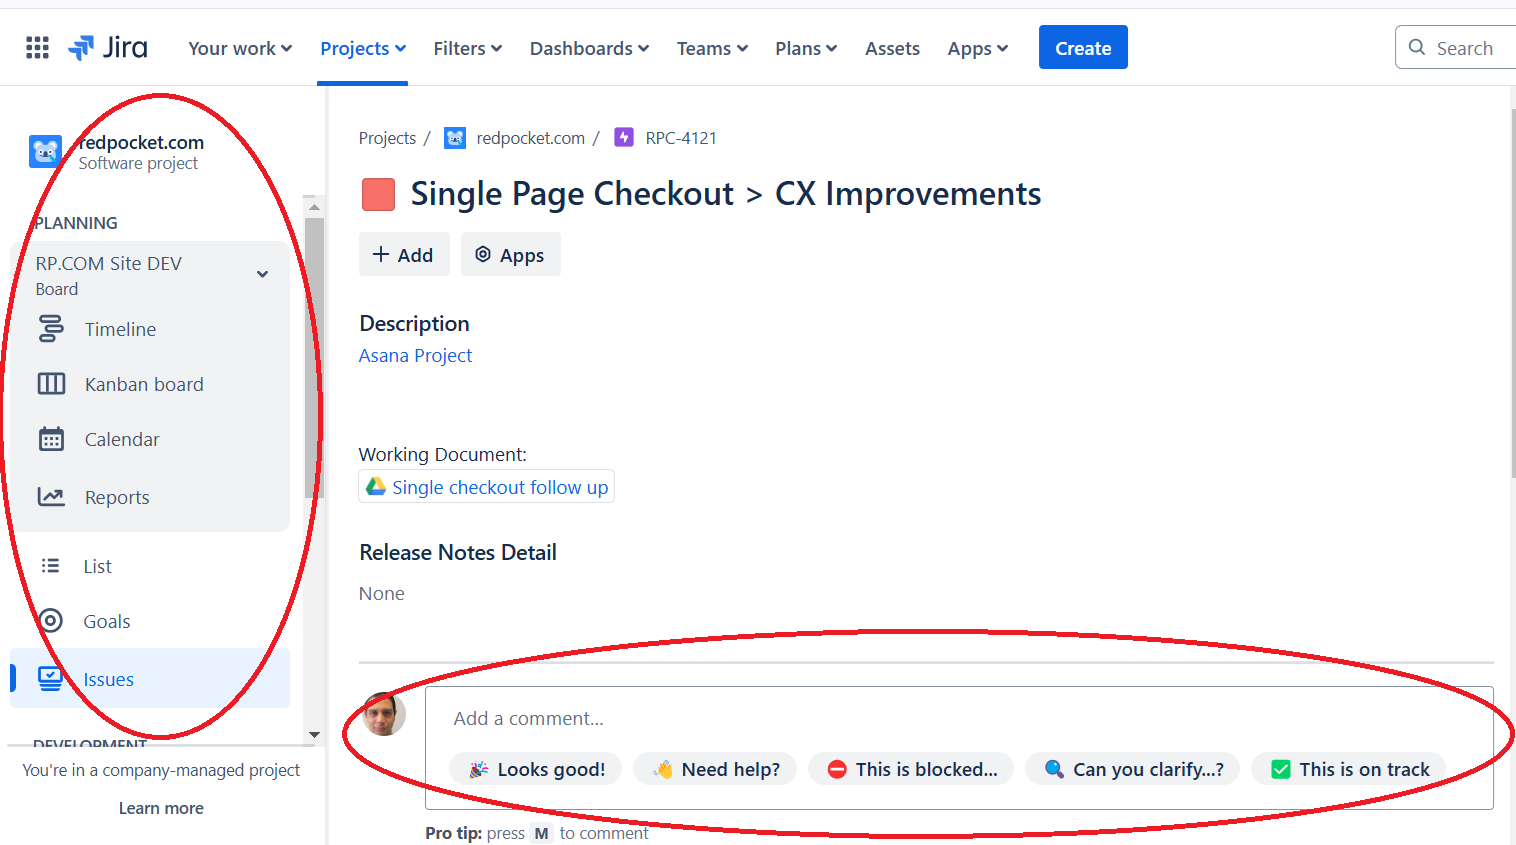Click the redpocket.com breadcrumb project icon

455,138
